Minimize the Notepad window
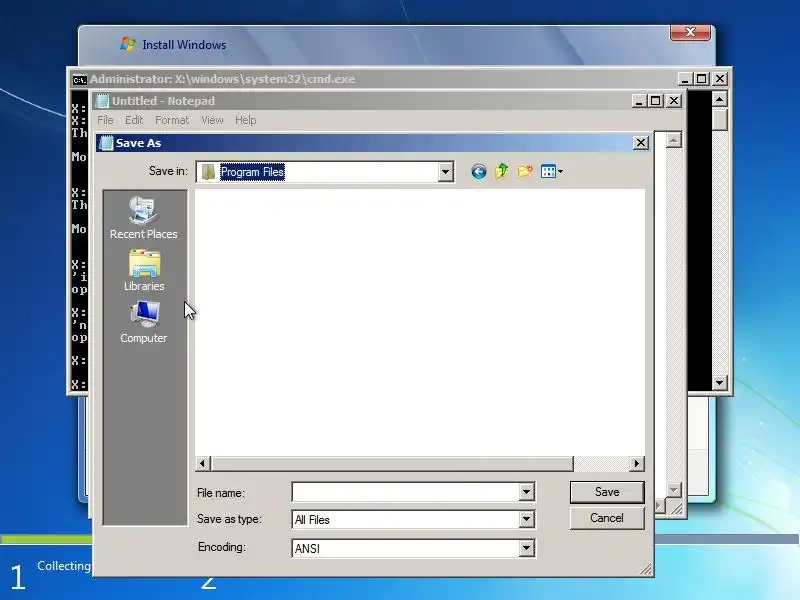This screenshot has height=600, width=800. [x=639, y=101]
